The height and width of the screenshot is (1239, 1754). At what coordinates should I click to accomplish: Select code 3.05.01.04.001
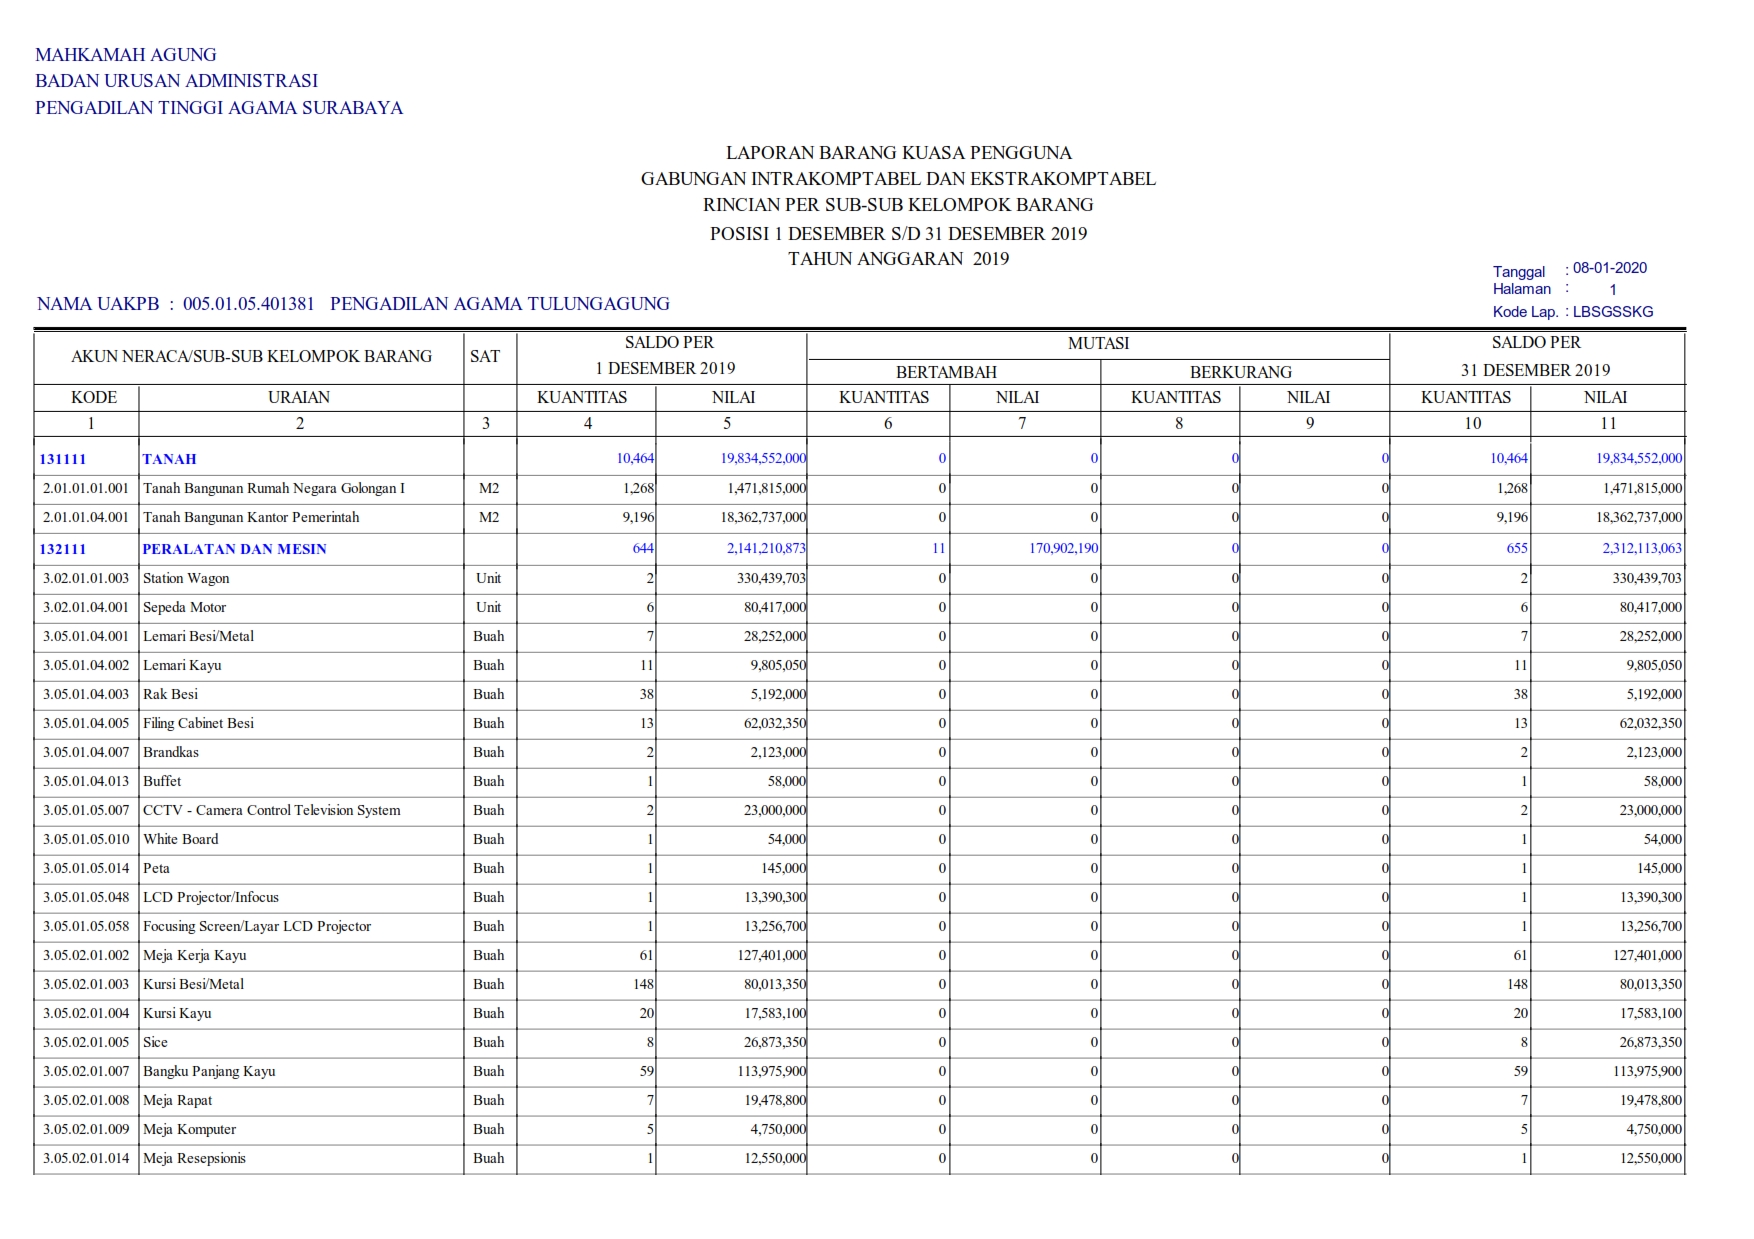point(86,637)
